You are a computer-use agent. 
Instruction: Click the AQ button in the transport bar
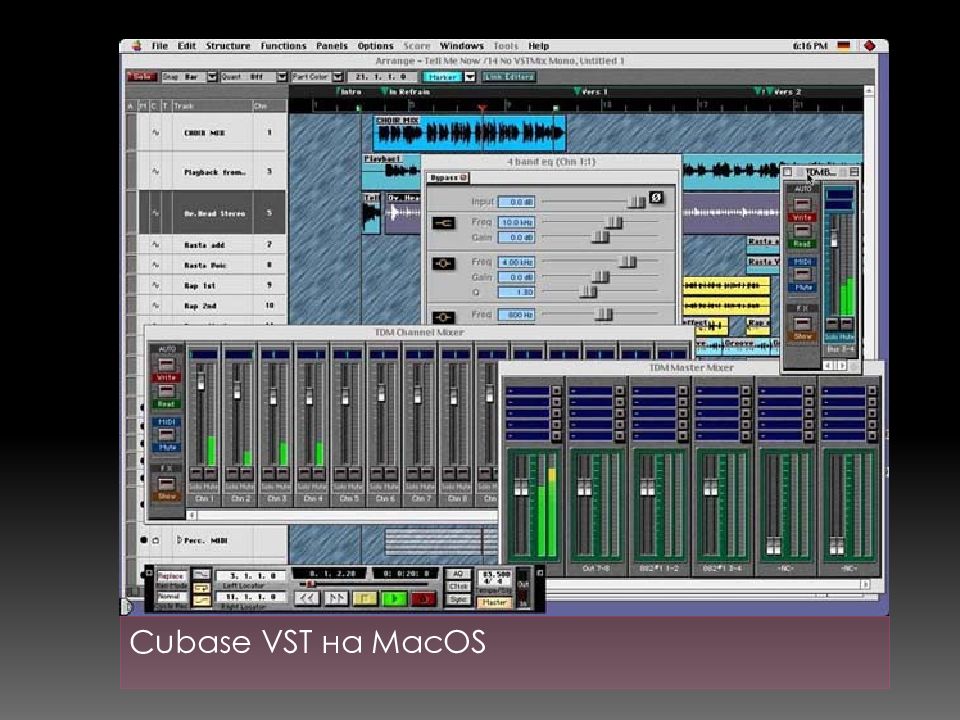point(458,574)
